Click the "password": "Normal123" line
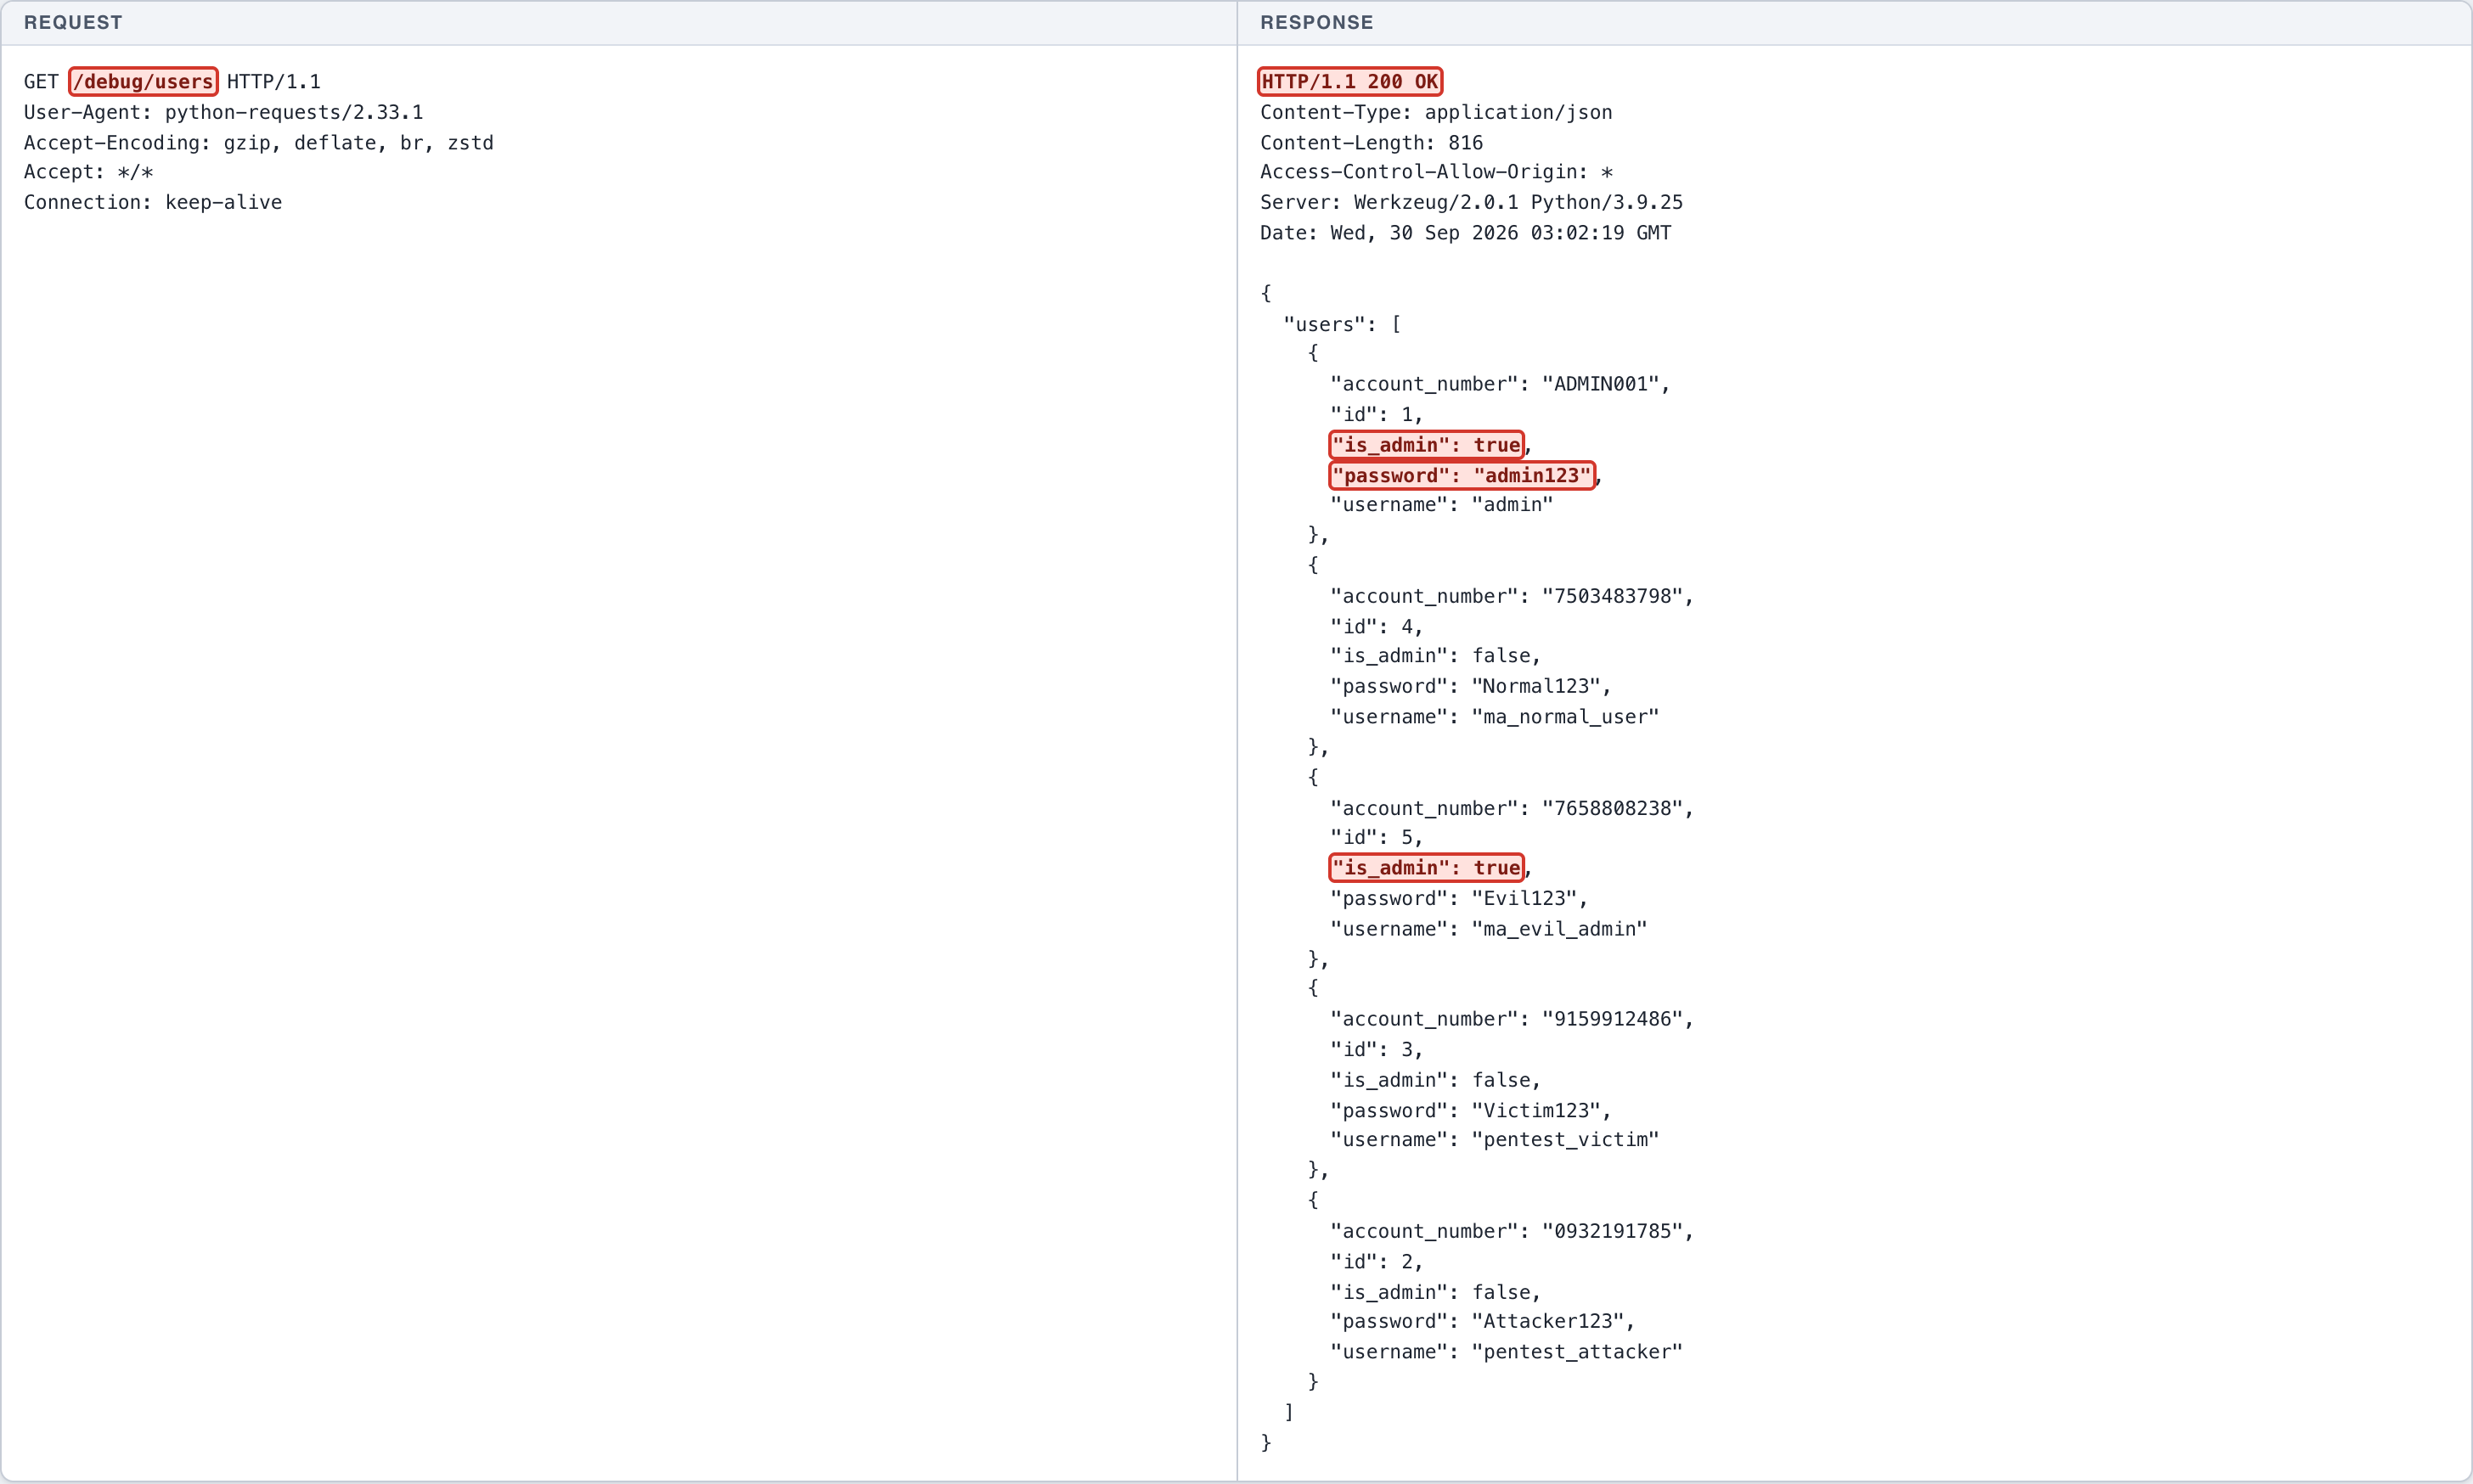 point(1471,686)
